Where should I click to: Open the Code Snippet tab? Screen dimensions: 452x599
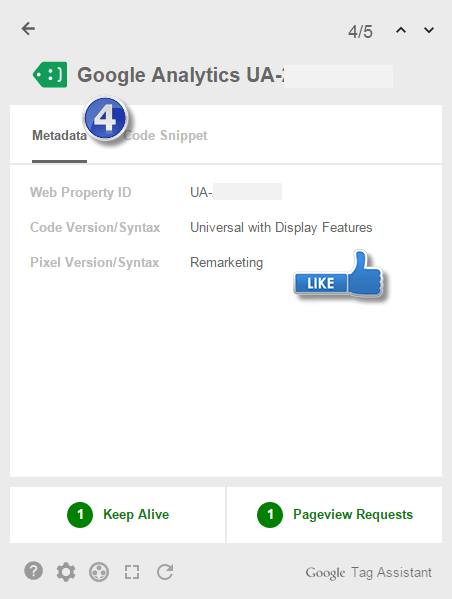165,135
